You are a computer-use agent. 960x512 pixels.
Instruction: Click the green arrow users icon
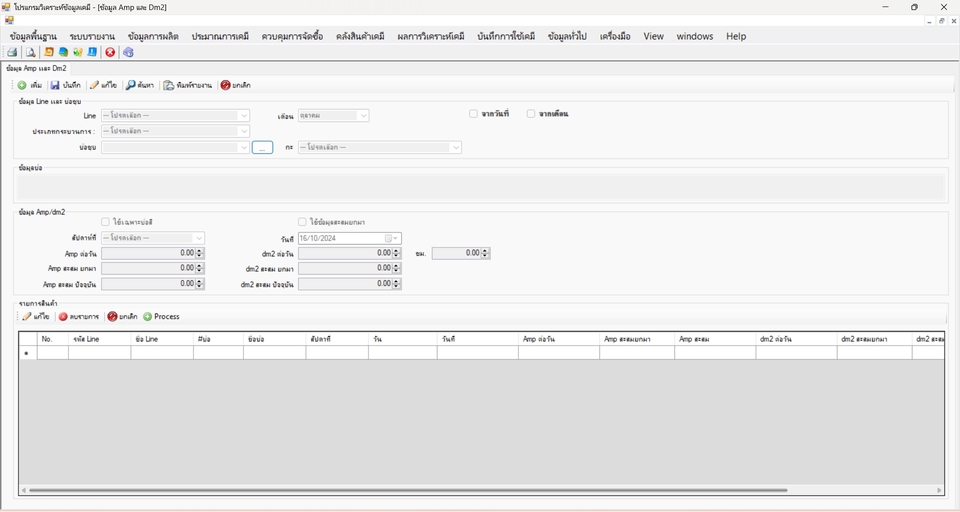78,52
